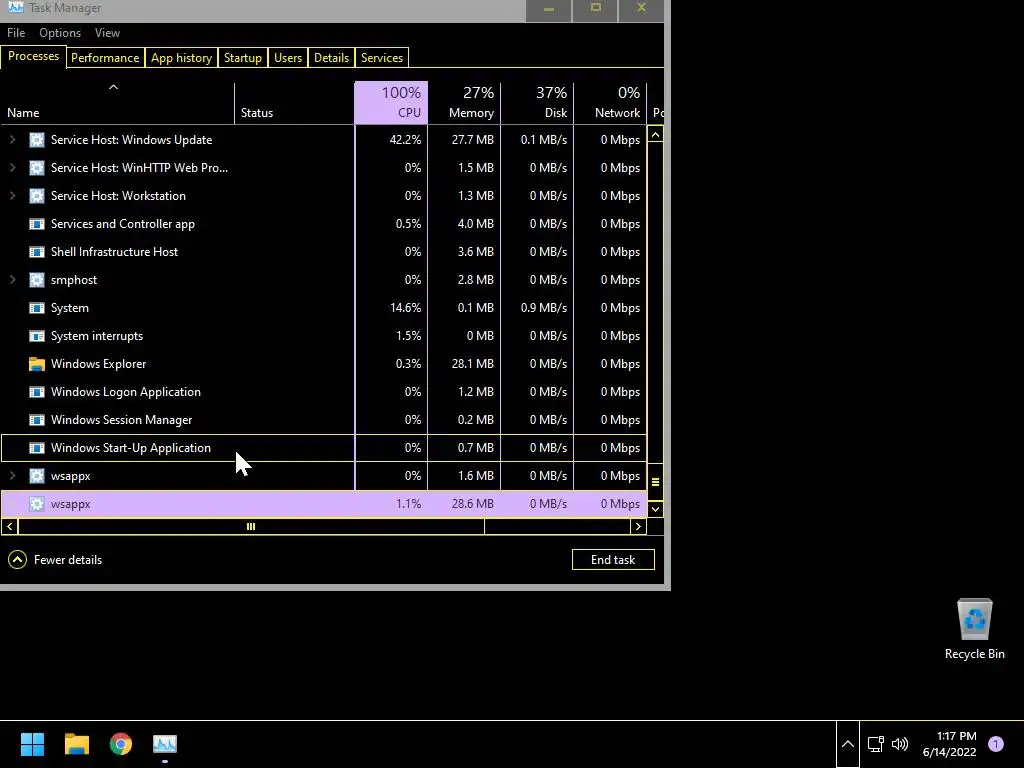Click the 28.1 MB memory value
The height and width of the screenshot is (768, 1024).
coord(472,364)
